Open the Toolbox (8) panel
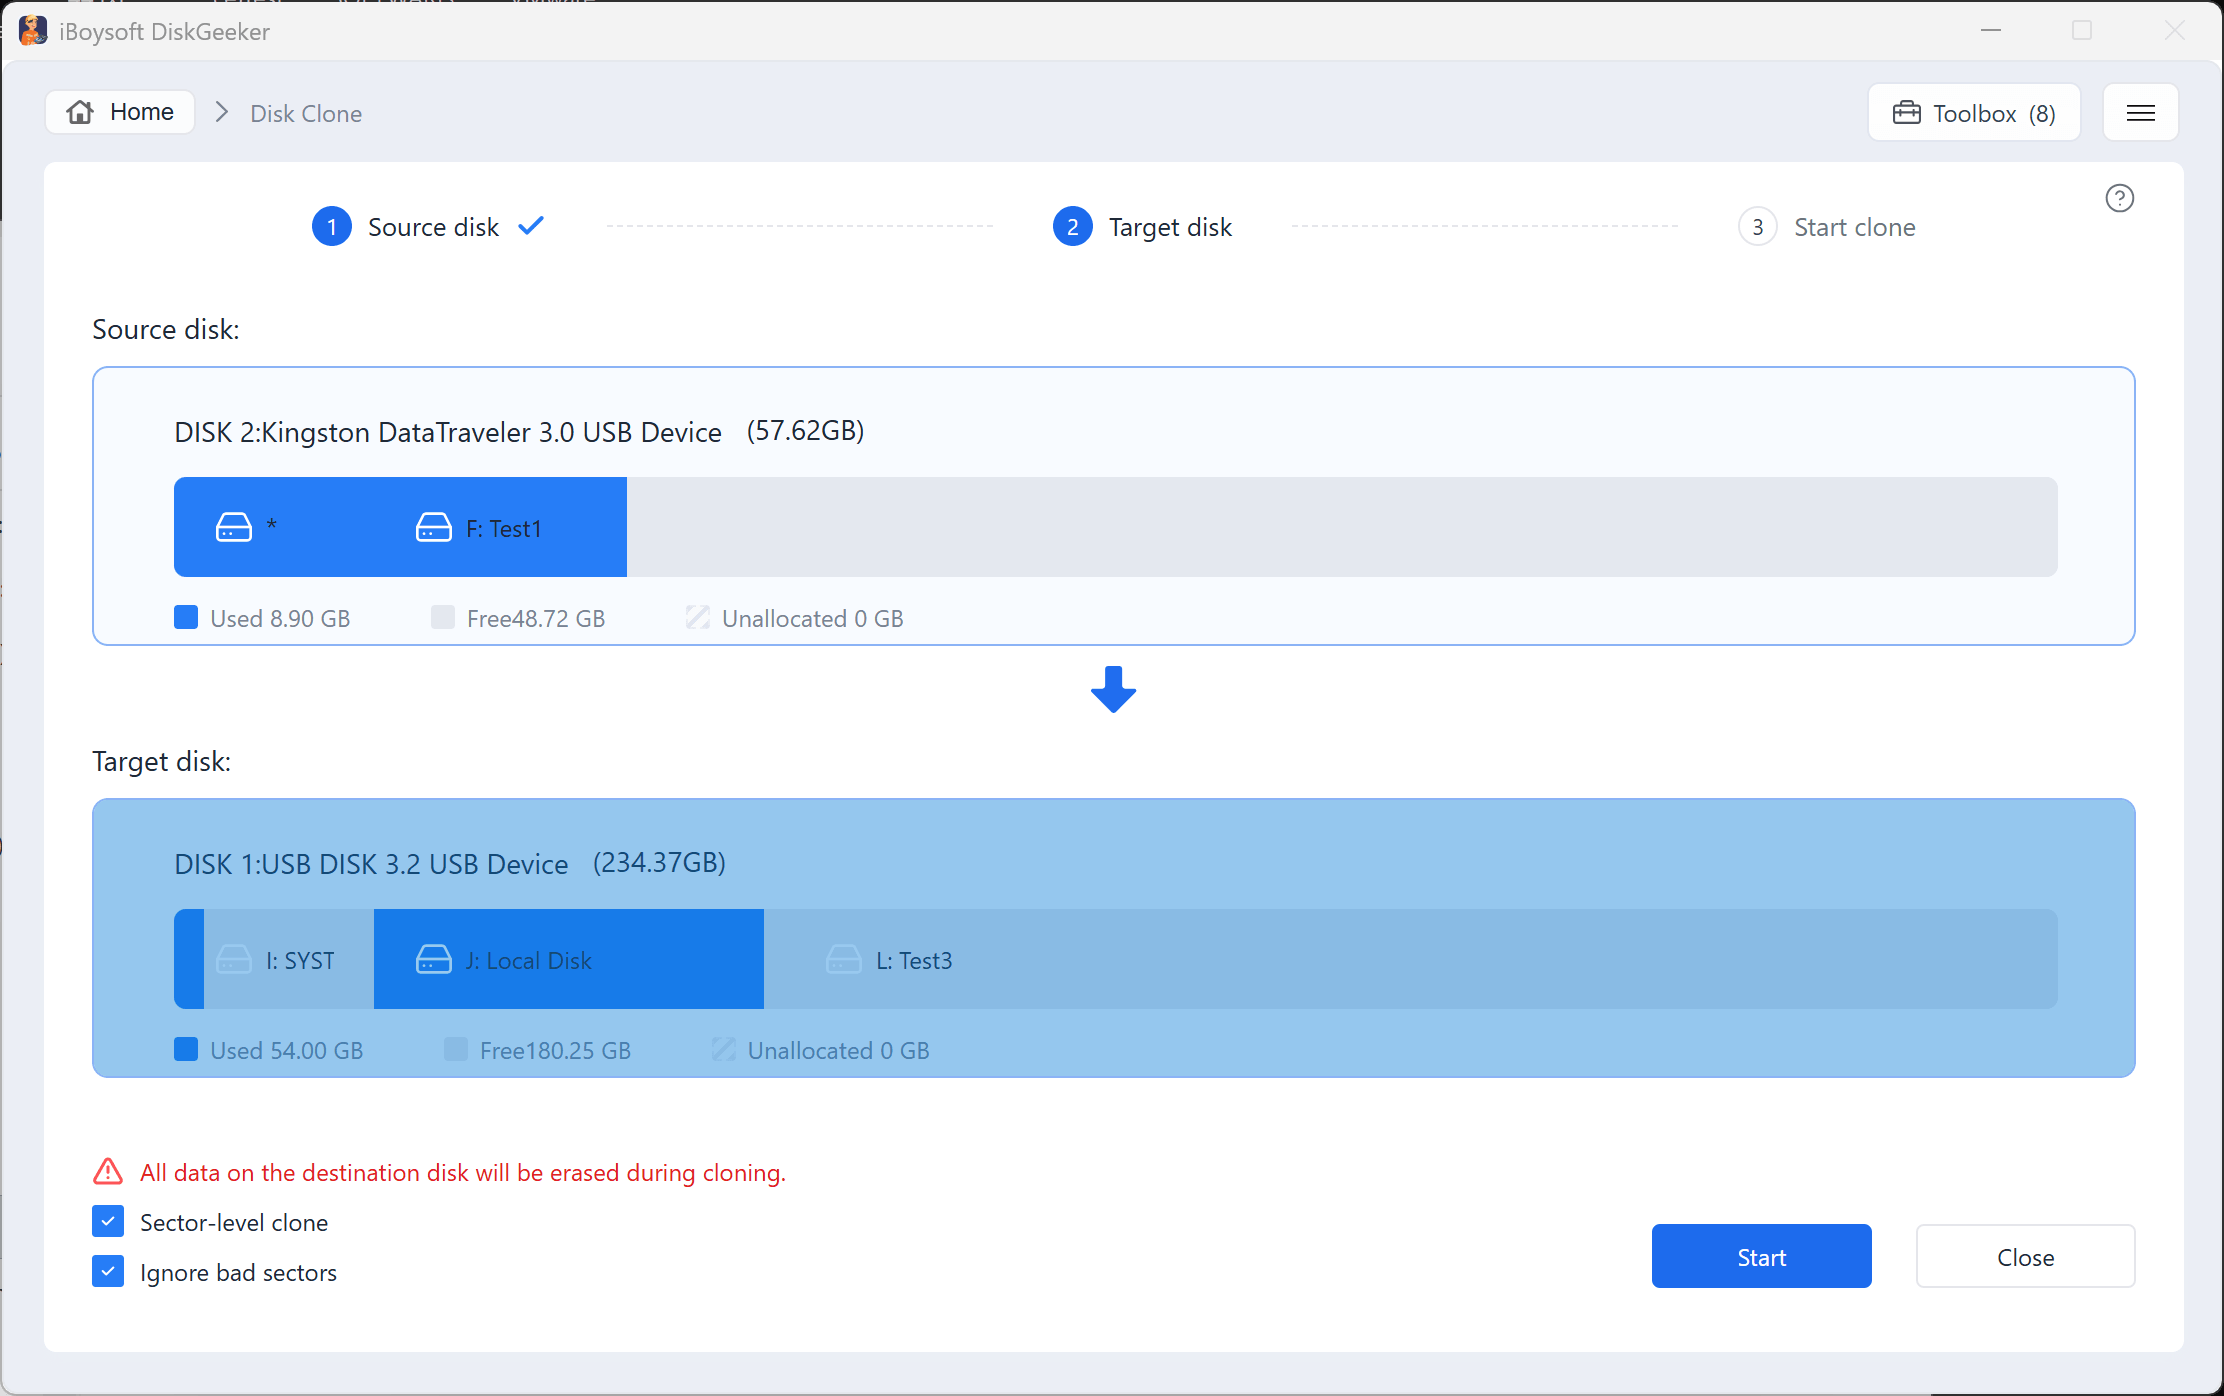The image size is (2224, 1396). 1974,113
